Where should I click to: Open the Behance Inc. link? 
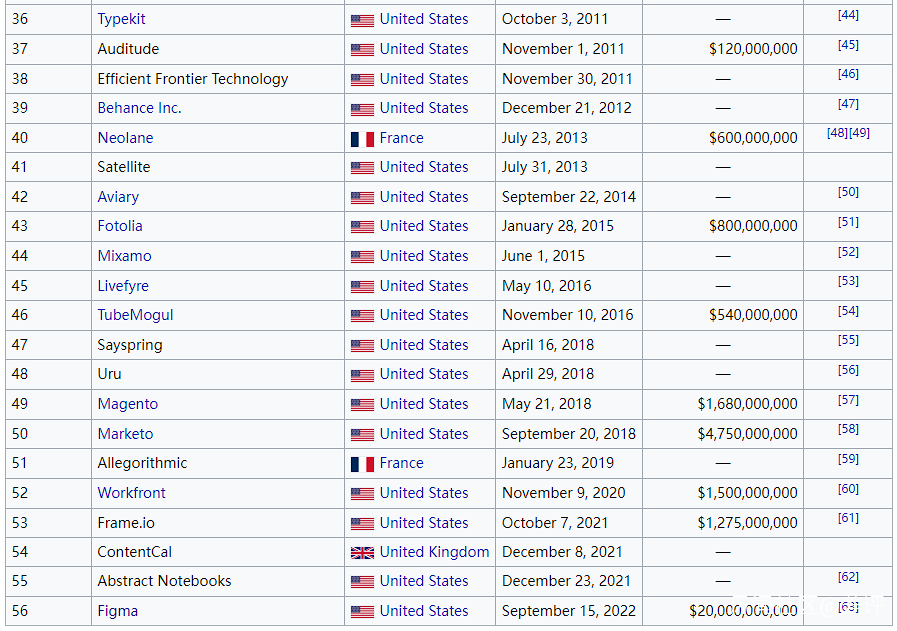[139, 108]
